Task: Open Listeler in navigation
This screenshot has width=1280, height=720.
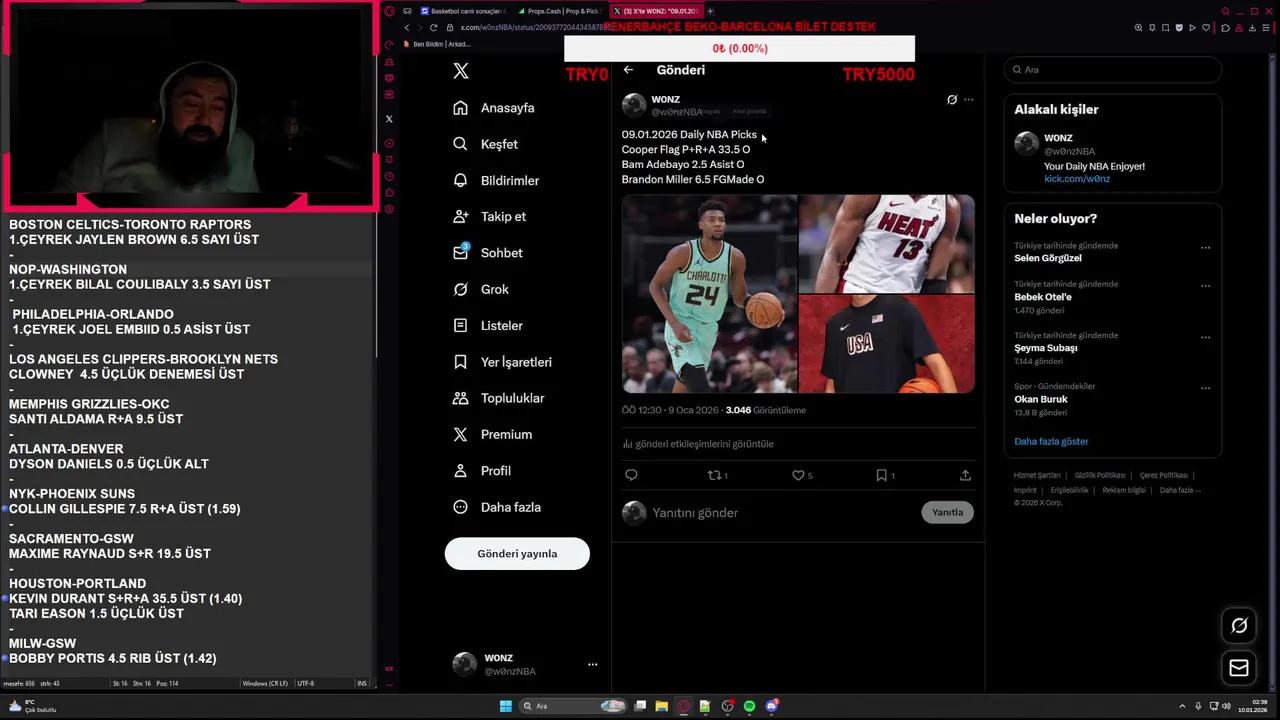Action: [x=488, y=326]
